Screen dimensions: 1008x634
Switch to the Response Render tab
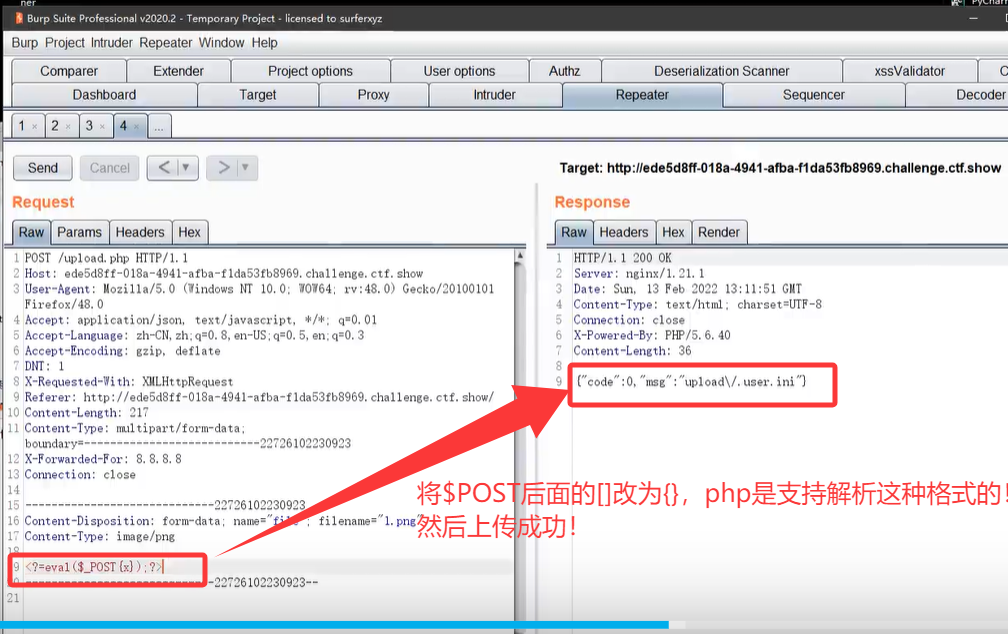719,232
